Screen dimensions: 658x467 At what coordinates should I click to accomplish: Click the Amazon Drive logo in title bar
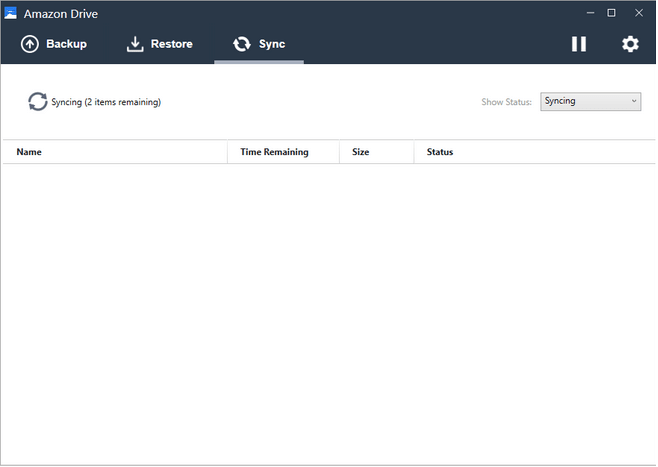tap(11, 13)
